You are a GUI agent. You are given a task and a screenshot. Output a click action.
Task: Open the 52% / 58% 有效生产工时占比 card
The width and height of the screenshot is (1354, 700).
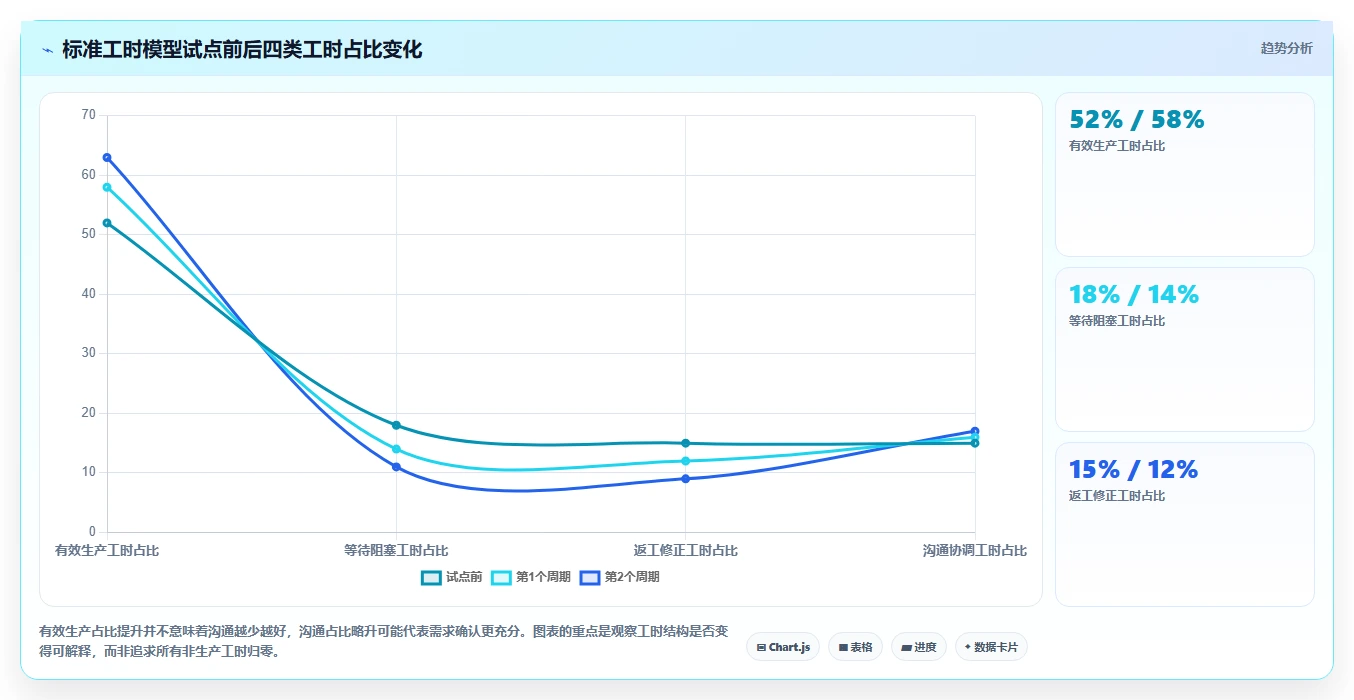(1185, 175)
